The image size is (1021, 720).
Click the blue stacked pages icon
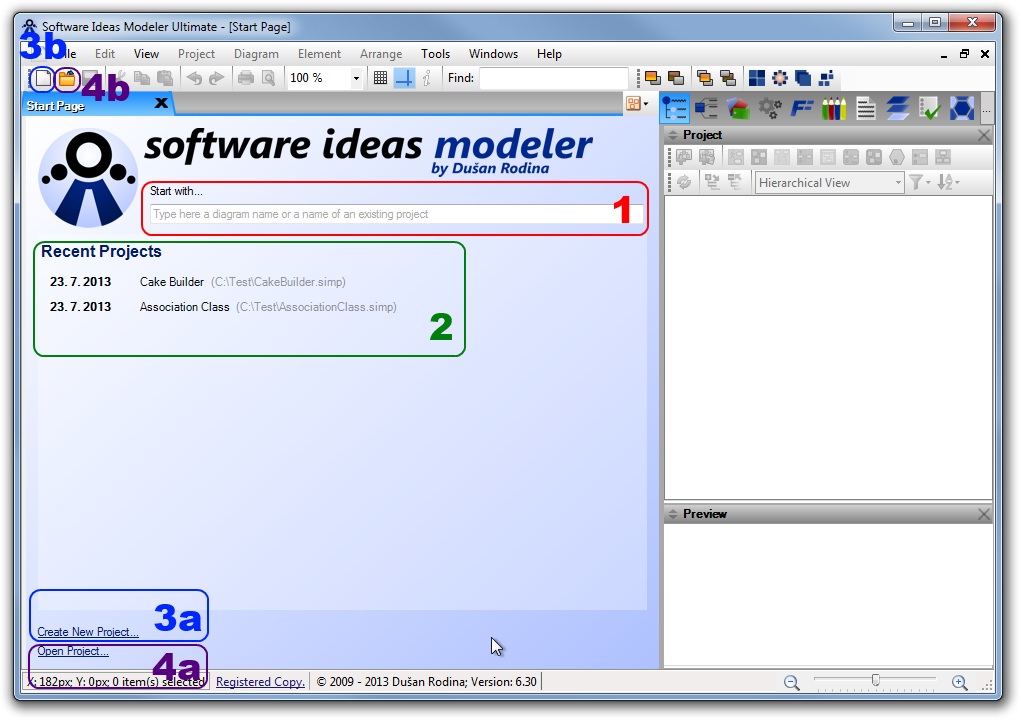803,79
